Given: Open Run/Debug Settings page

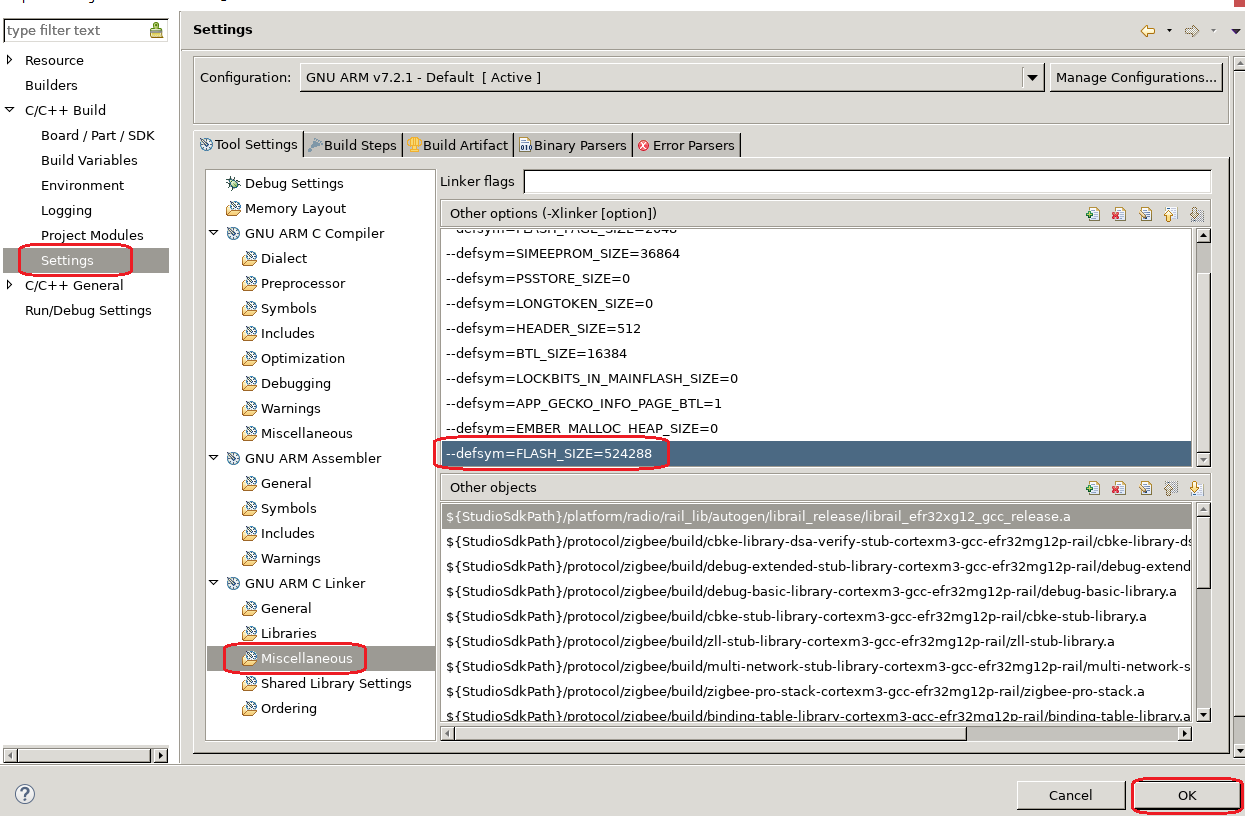Looking at the screenshot, I should coord(88,310).
